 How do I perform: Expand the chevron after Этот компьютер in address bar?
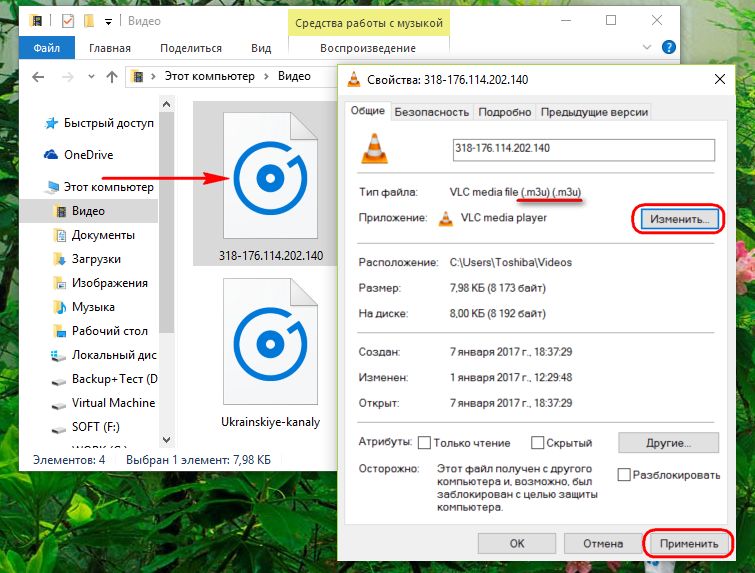click(x=266, y=77)
